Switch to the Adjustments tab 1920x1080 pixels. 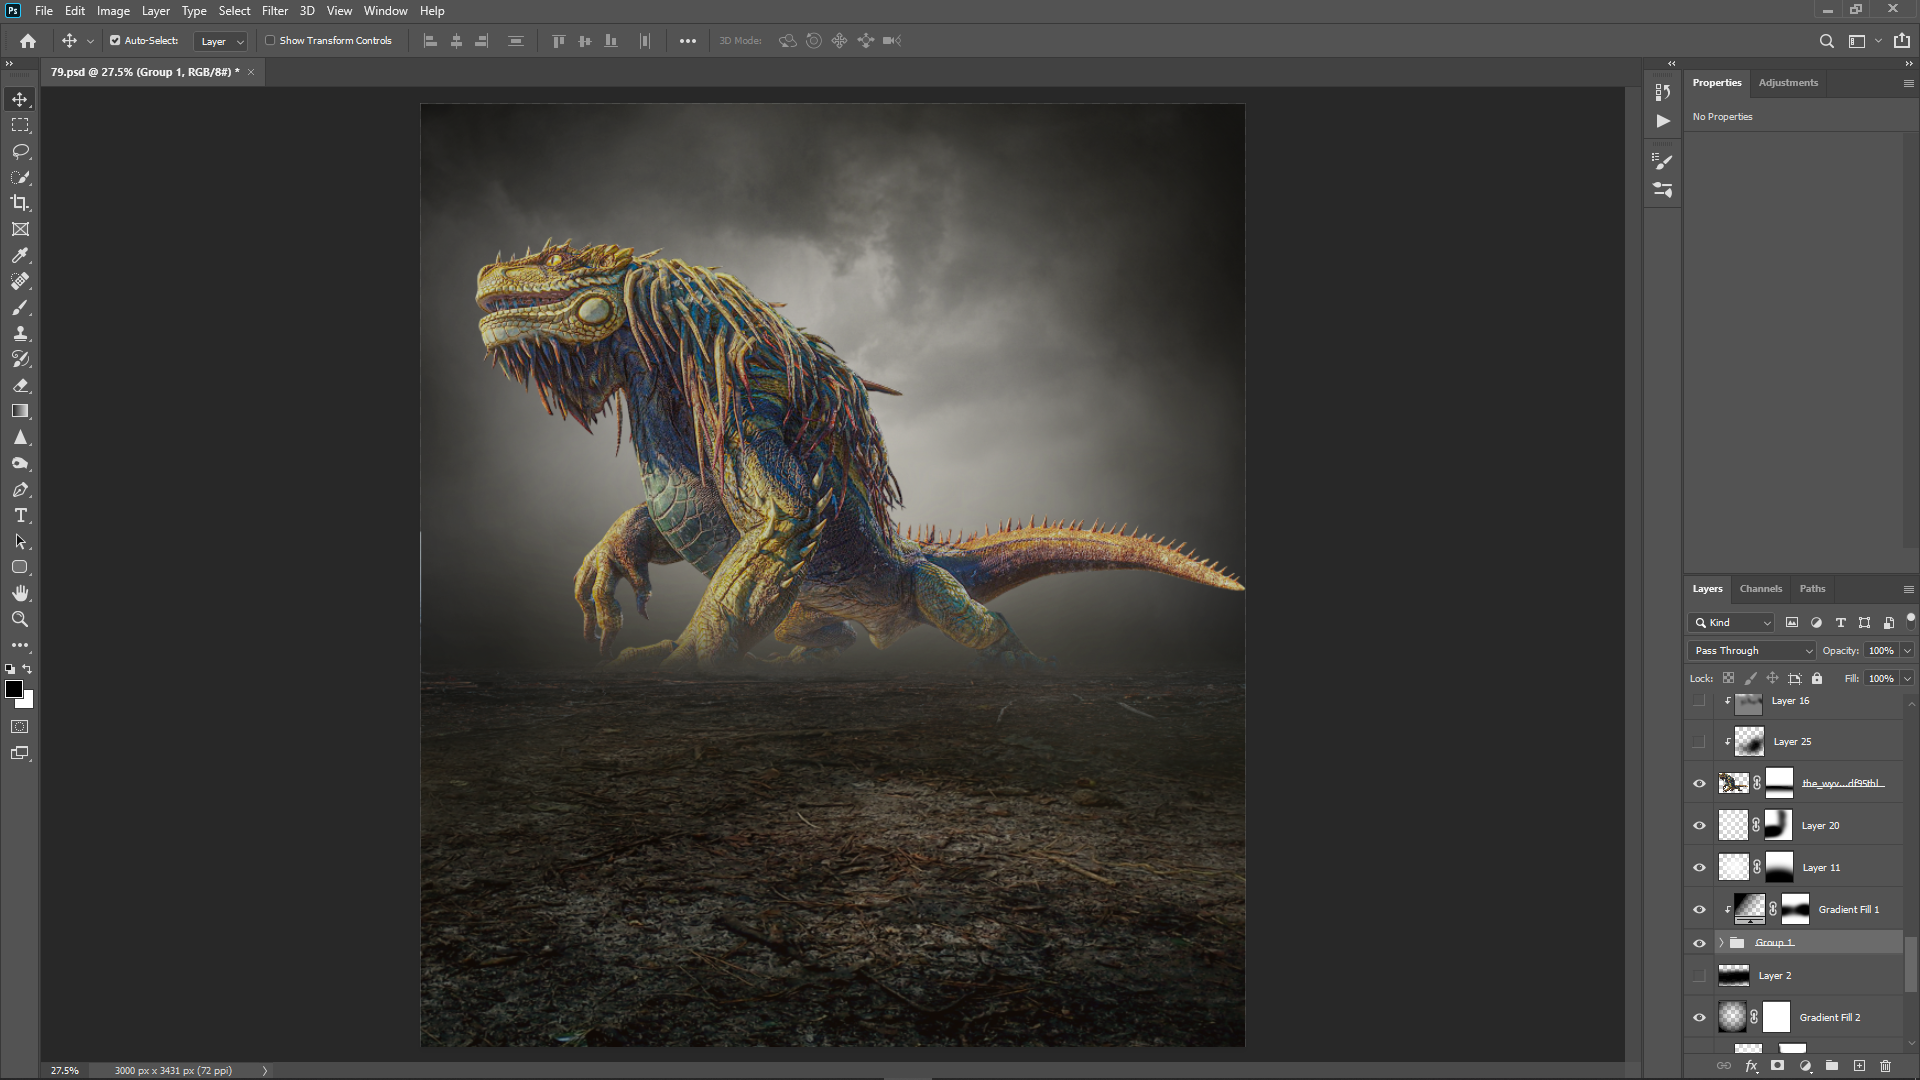1788,83
